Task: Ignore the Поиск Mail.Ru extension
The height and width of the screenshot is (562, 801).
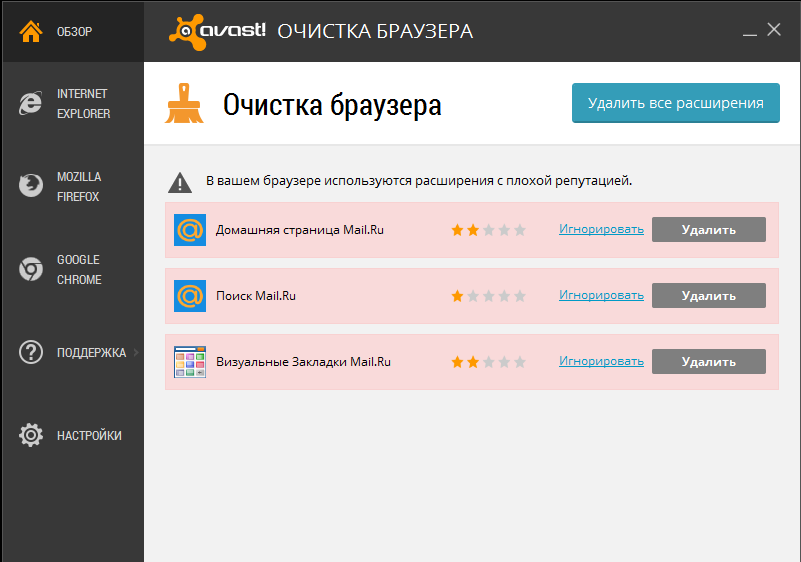Action: [601, 295]
